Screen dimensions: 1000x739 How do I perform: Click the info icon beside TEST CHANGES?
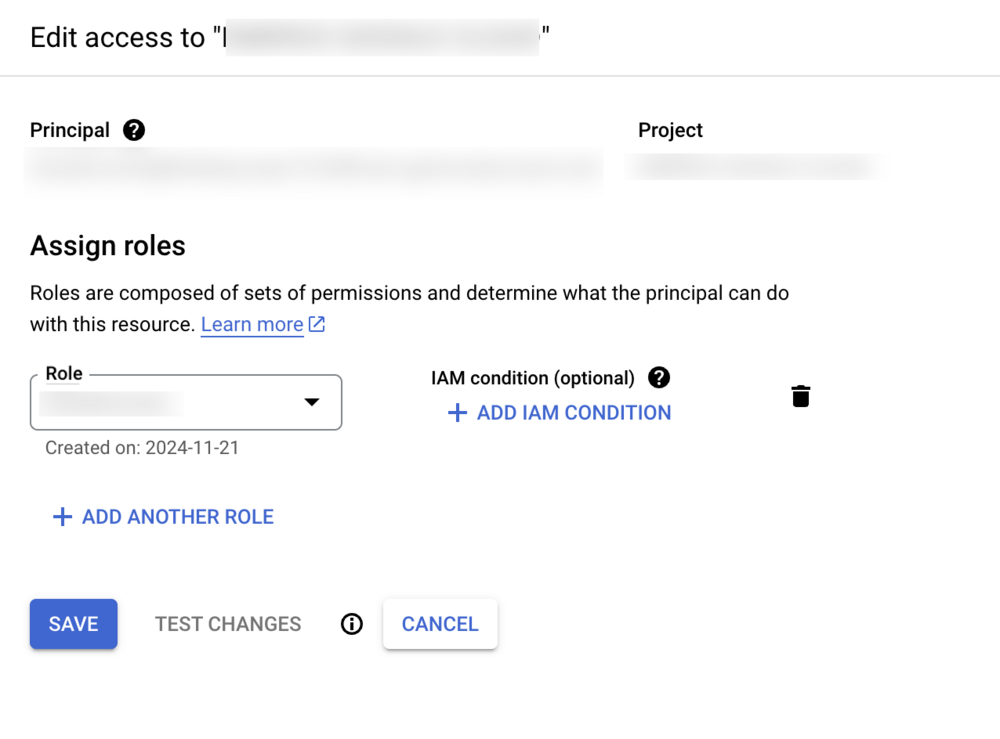[x=352, y=624]
